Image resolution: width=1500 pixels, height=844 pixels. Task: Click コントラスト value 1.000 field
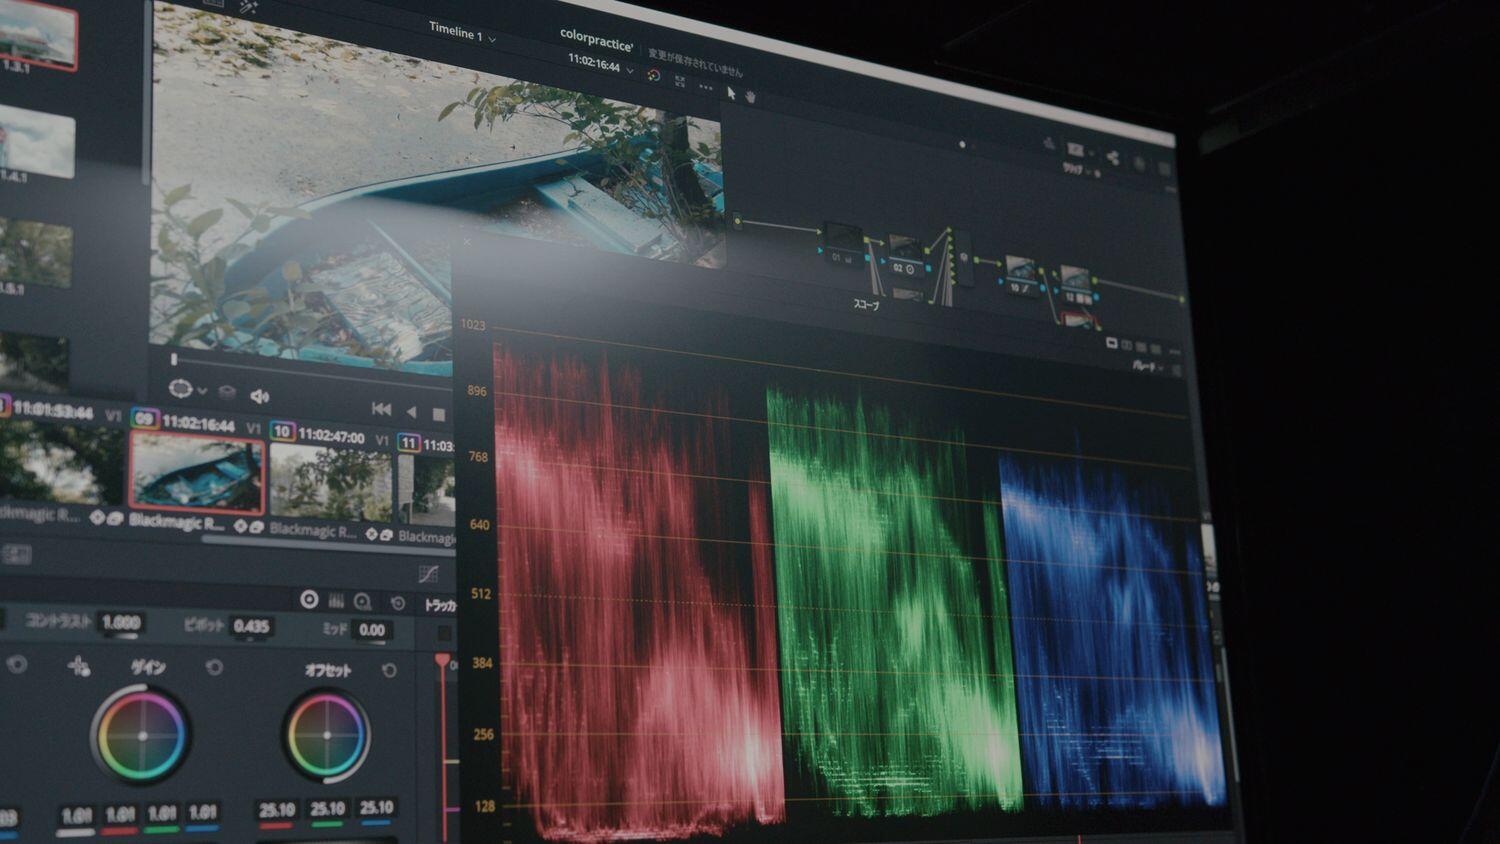pos(121,622)
